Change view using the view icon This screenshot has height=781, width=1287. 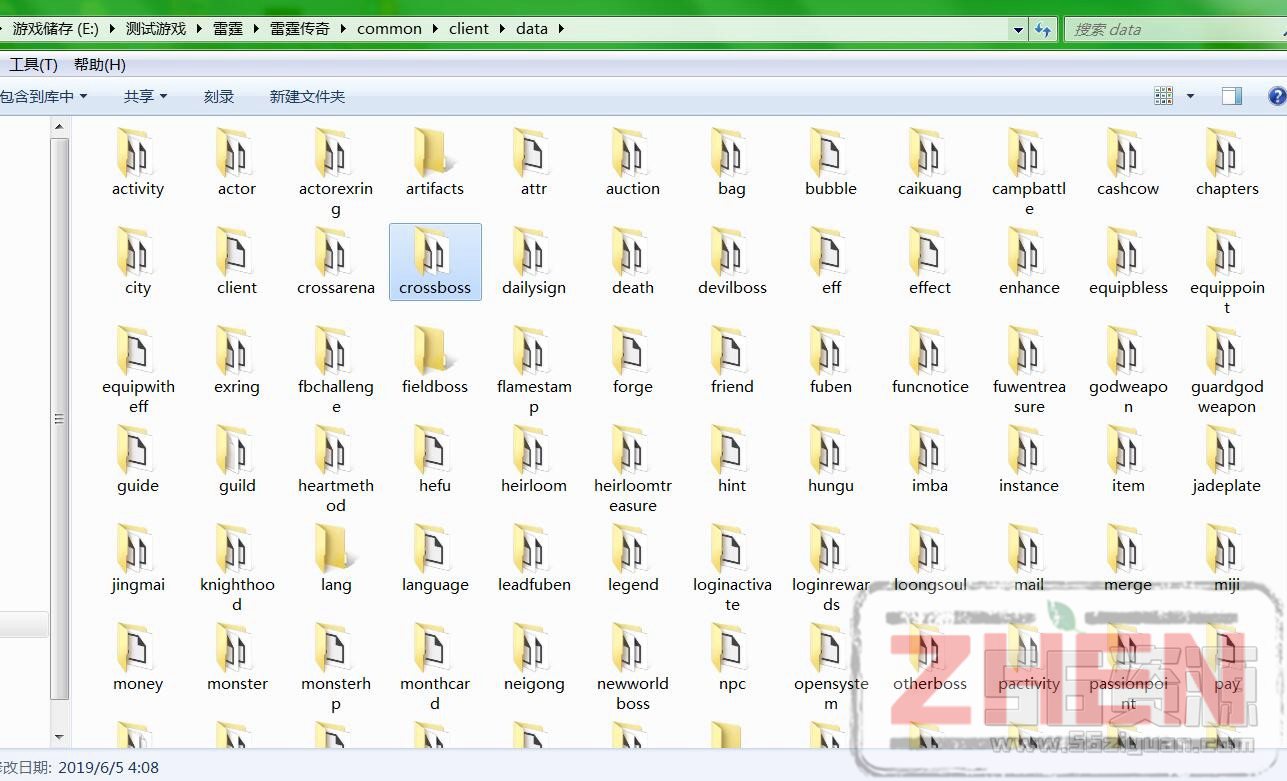[1163, 96]
